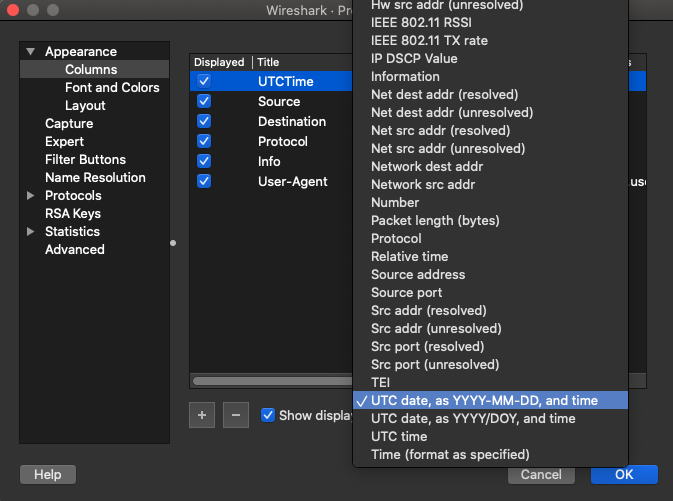Choose Src addr (unresolved) option
The width and height of the screenshot is (673, 501).
pyautogui.click(x=490, y=329)
